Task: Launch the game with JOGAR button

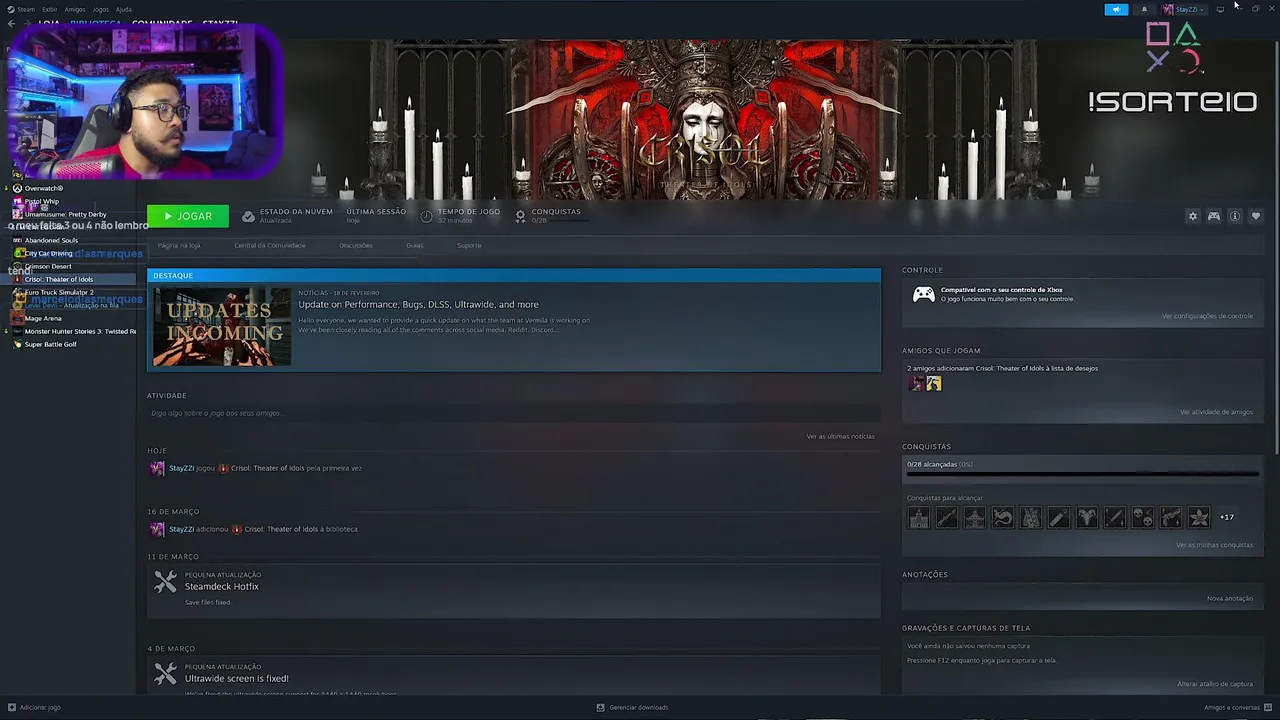Action: click(187, 216)
